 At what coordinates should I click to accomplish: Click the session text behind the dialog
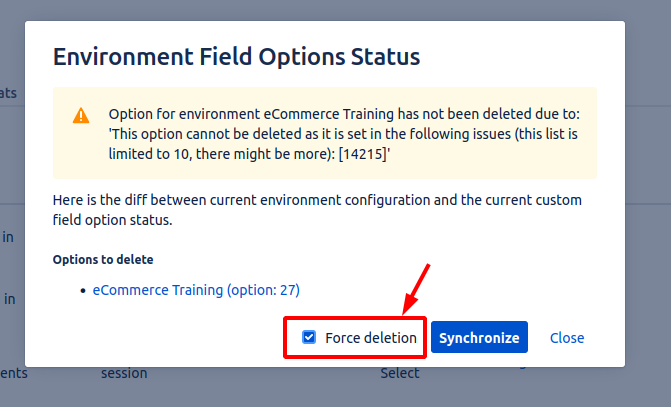(124, 373)
